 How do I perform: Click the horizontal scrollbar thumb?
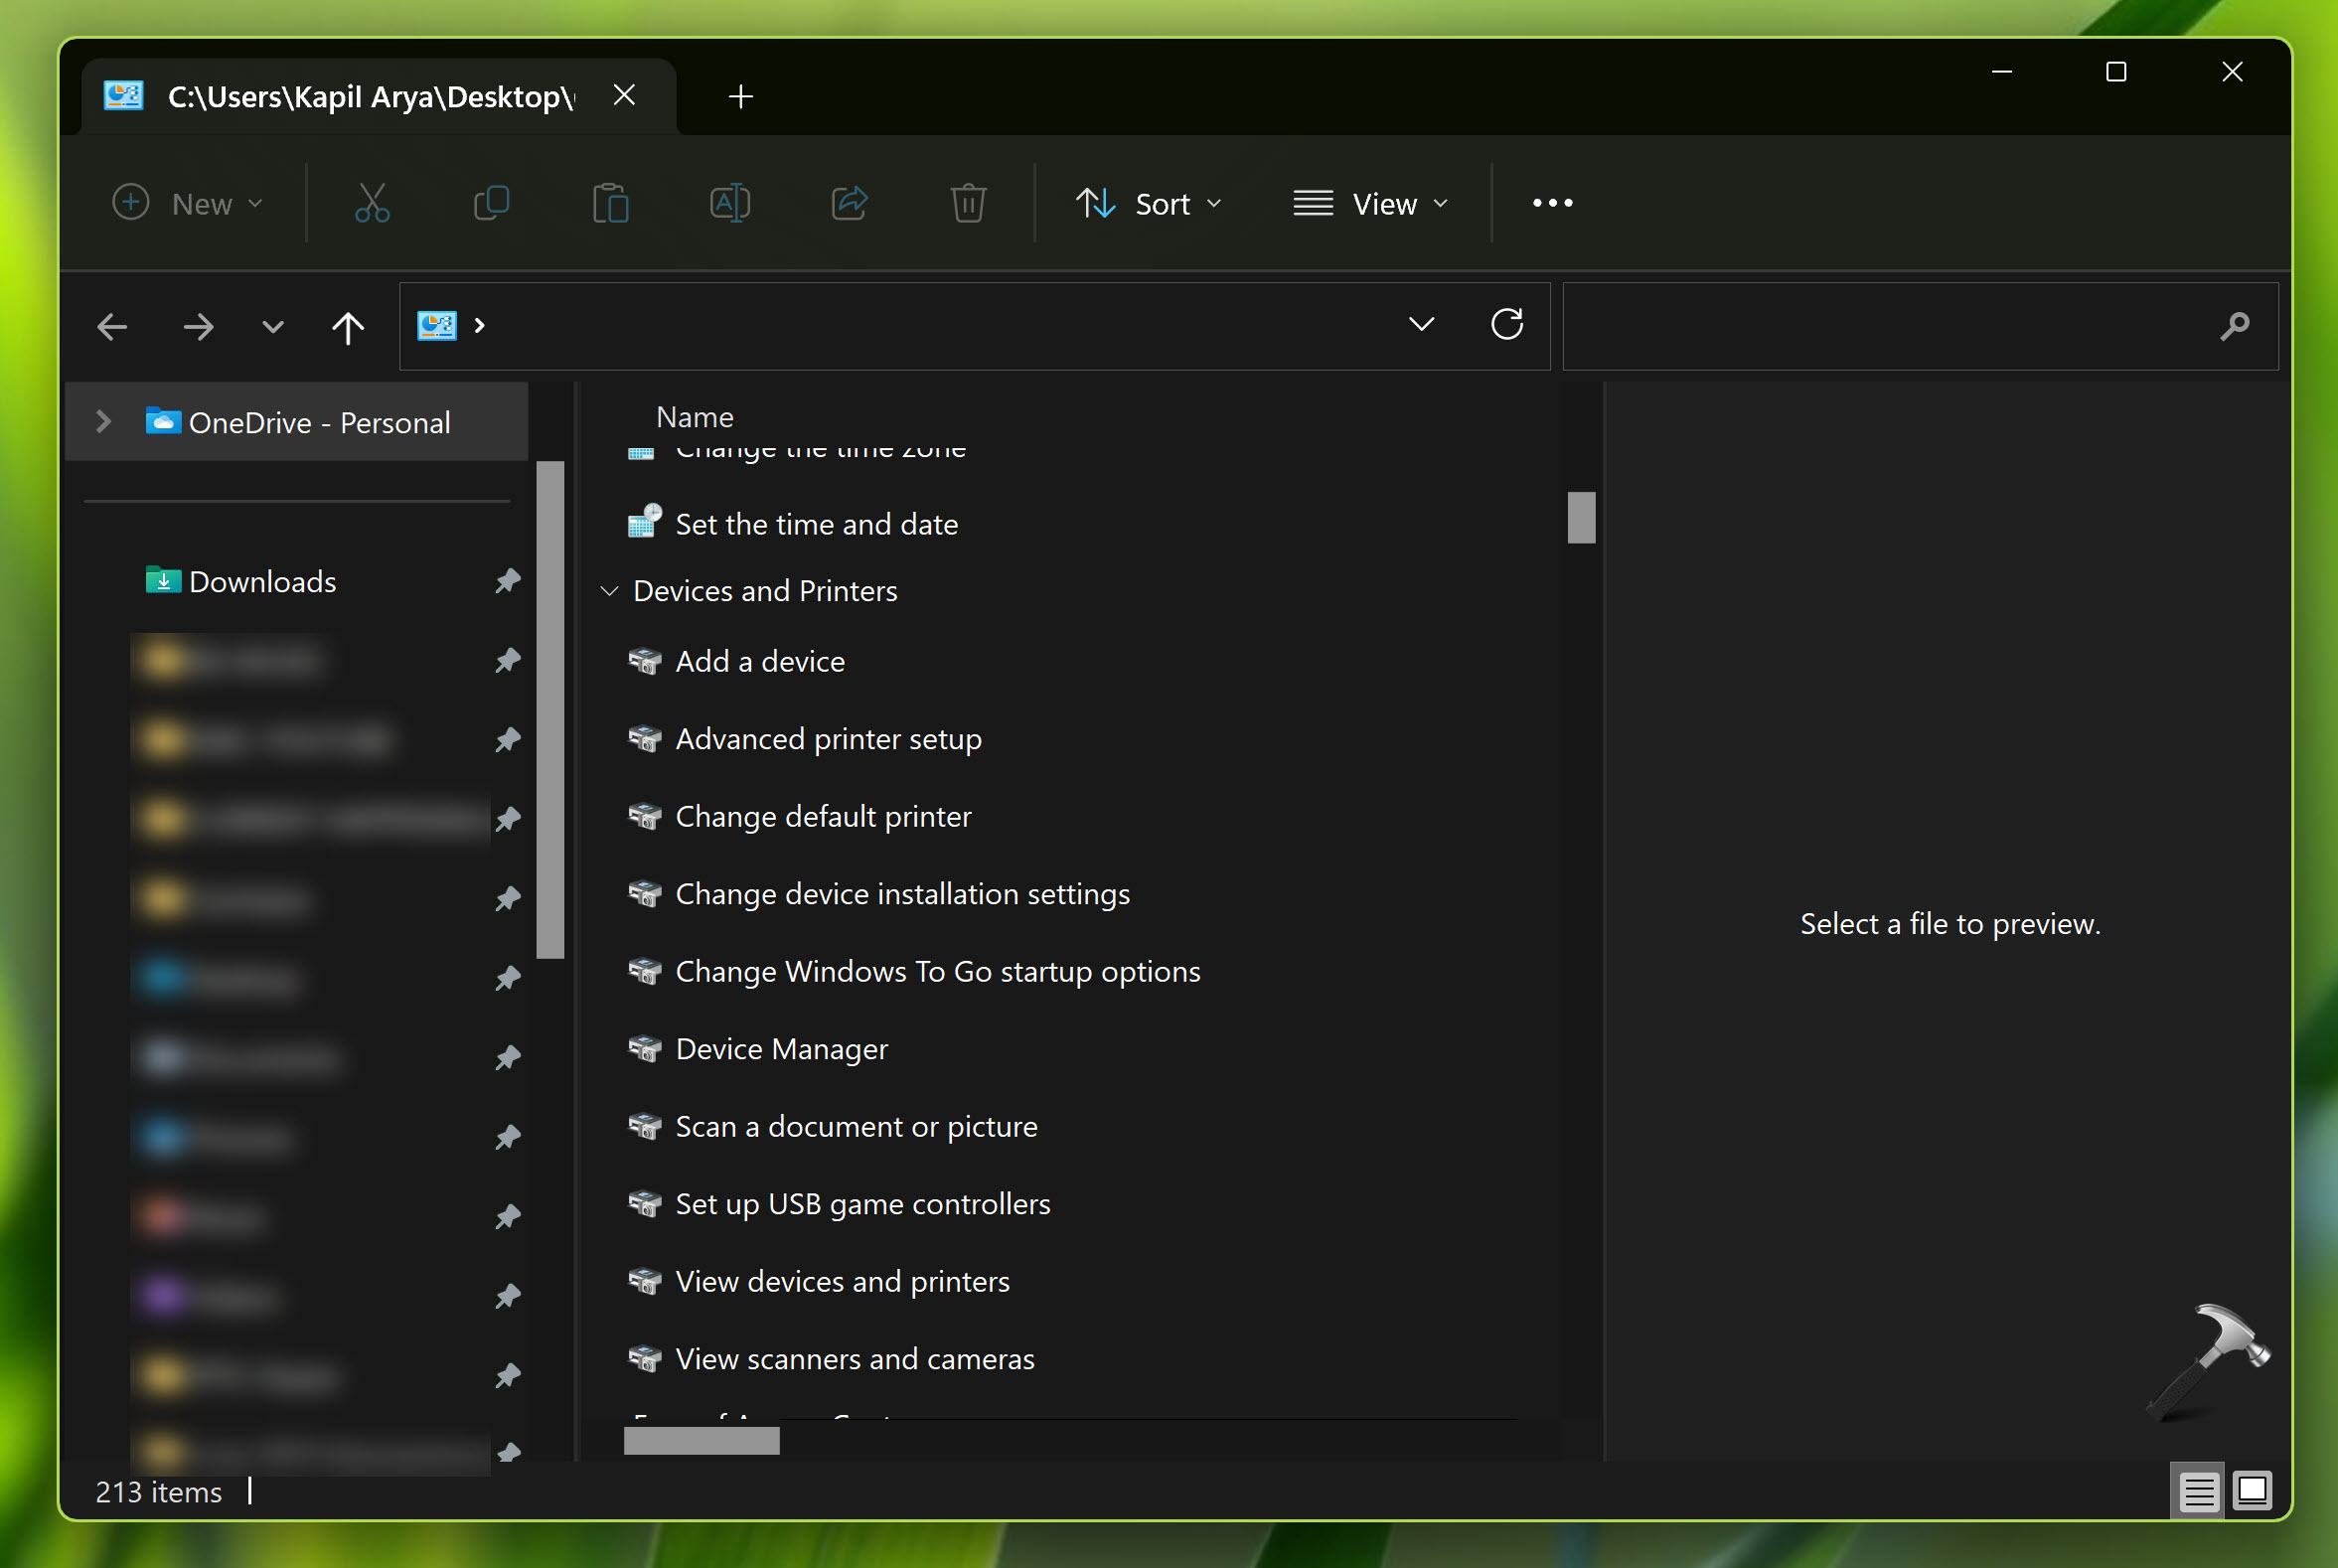coord(701,1441)
